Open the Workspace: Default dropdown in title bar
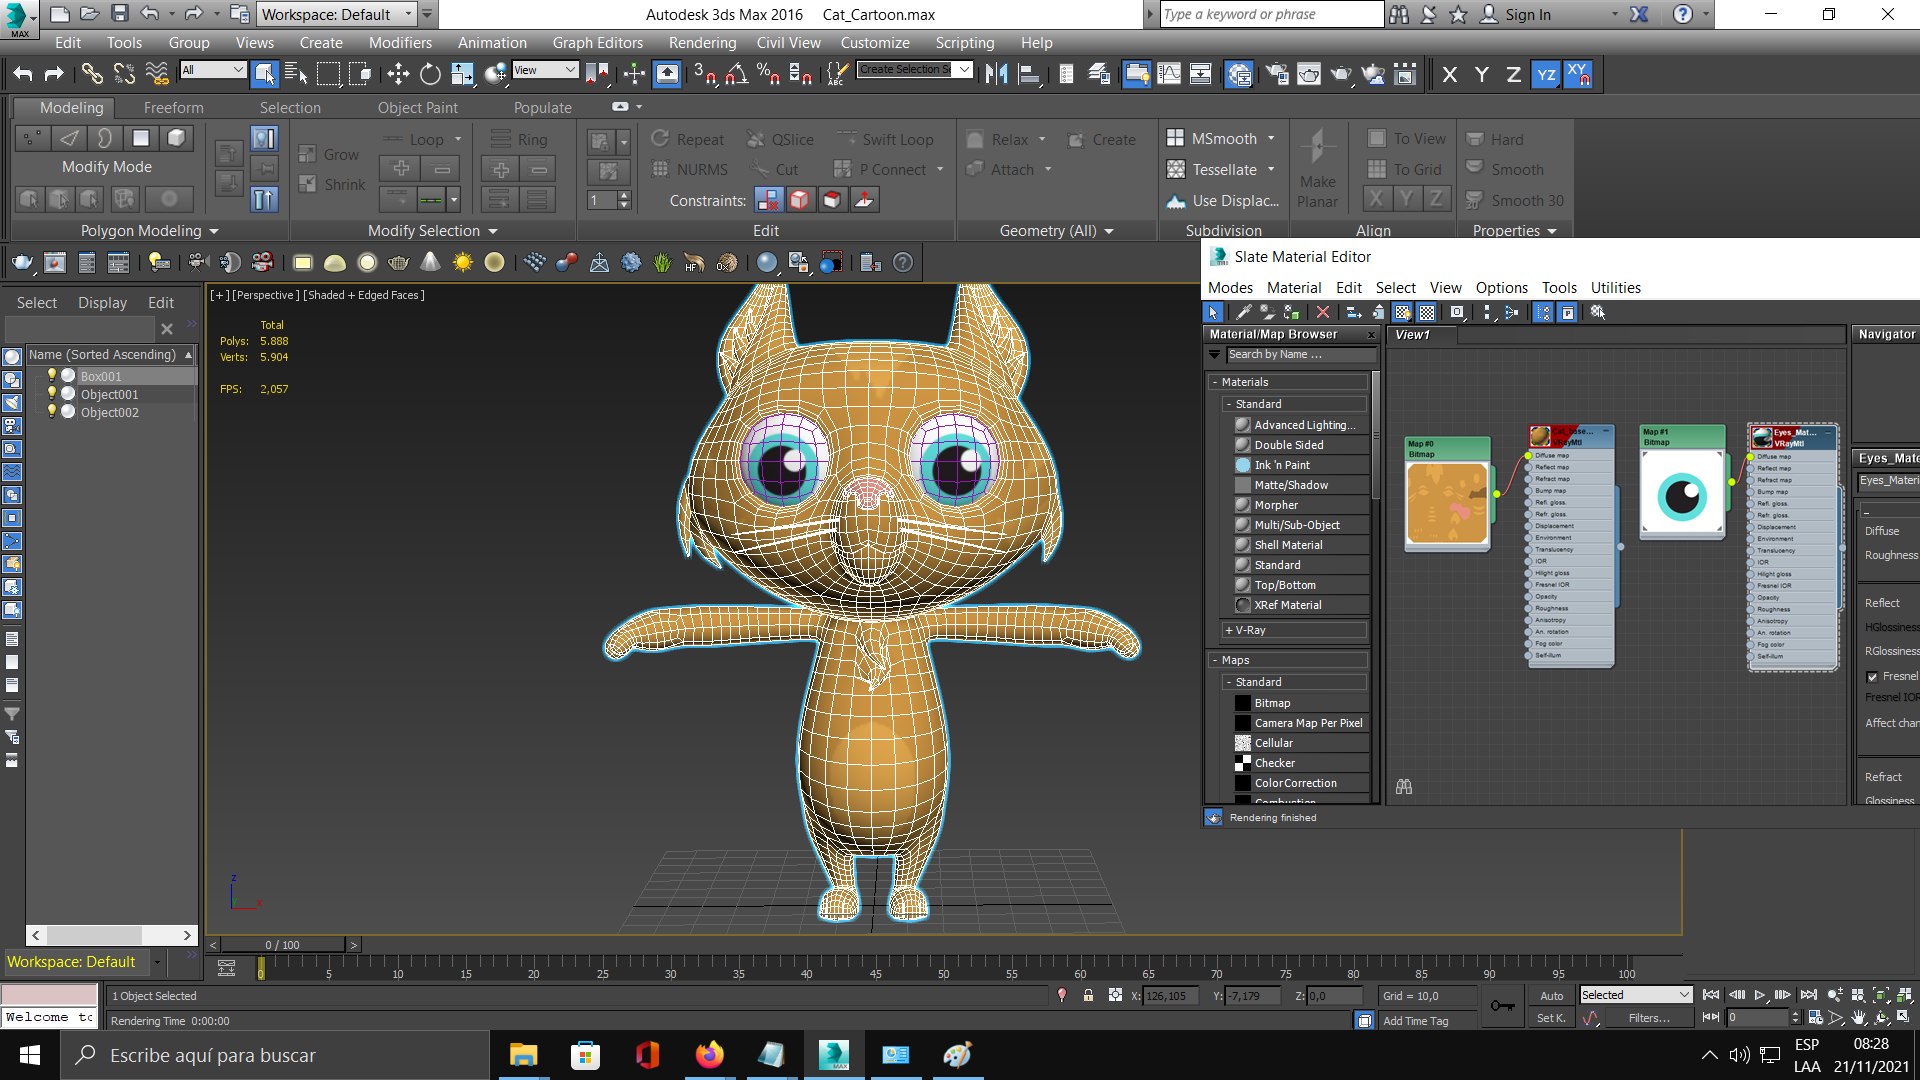 tap(337, 14)
